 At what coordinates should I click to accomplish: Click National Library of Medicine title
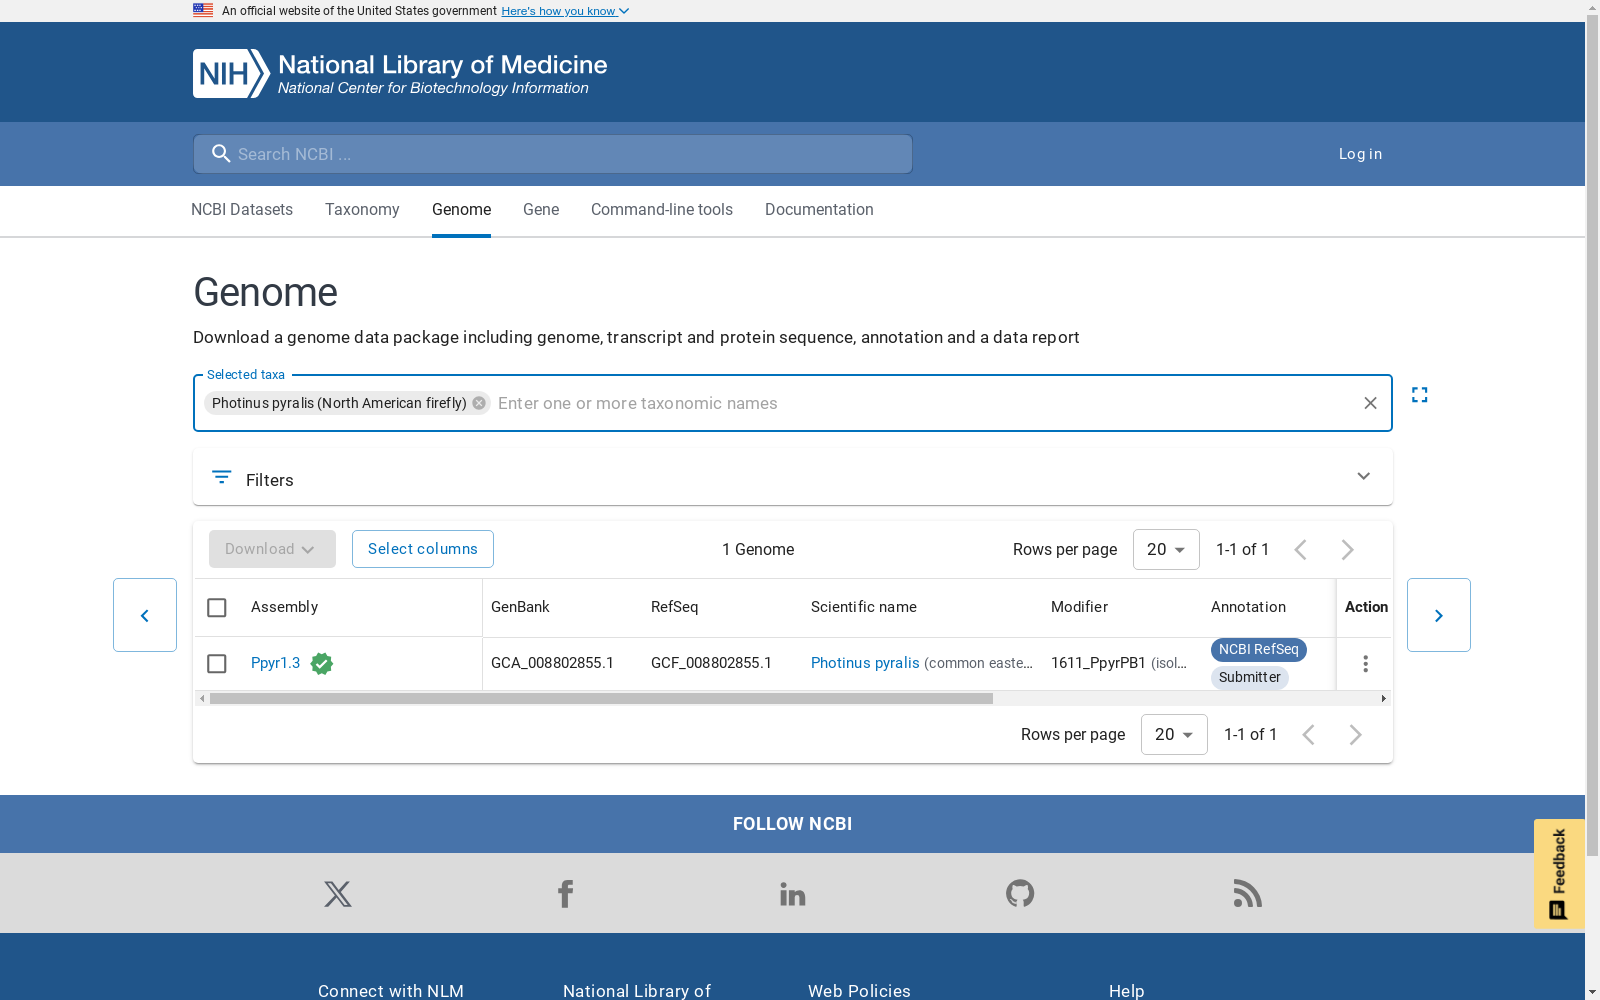[x=443, y=65]
